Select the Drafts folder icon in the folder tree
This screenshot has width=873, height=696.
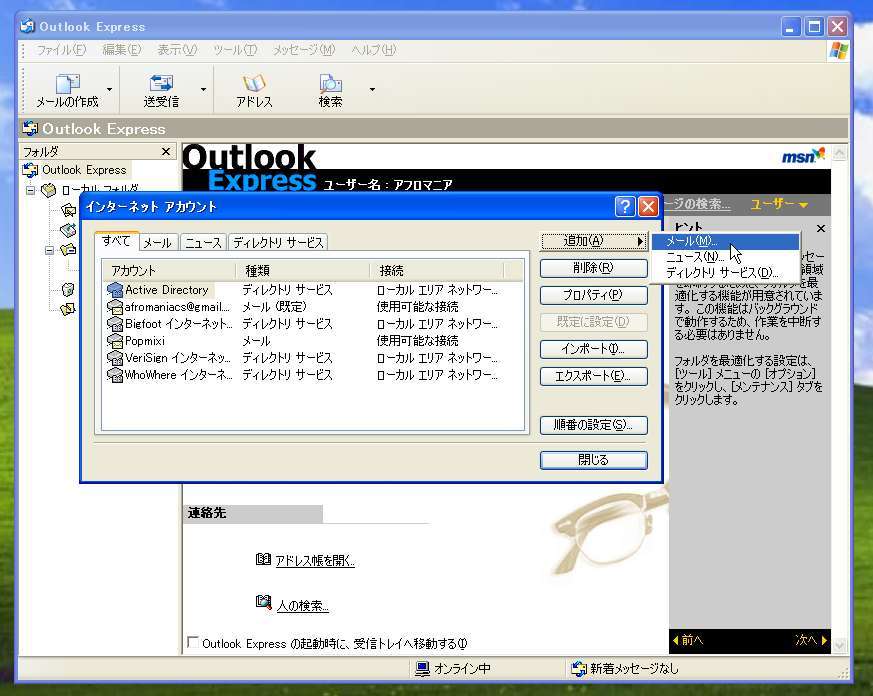click(x=68, y=308)
